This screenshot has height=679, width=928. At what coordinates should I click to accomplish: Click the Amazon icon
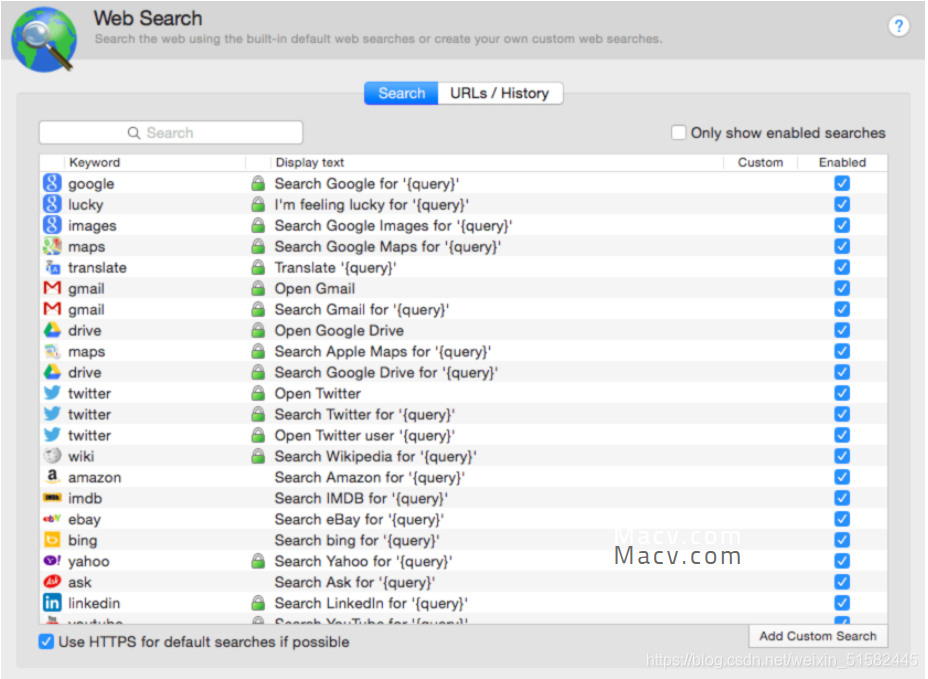pos(52,477)
